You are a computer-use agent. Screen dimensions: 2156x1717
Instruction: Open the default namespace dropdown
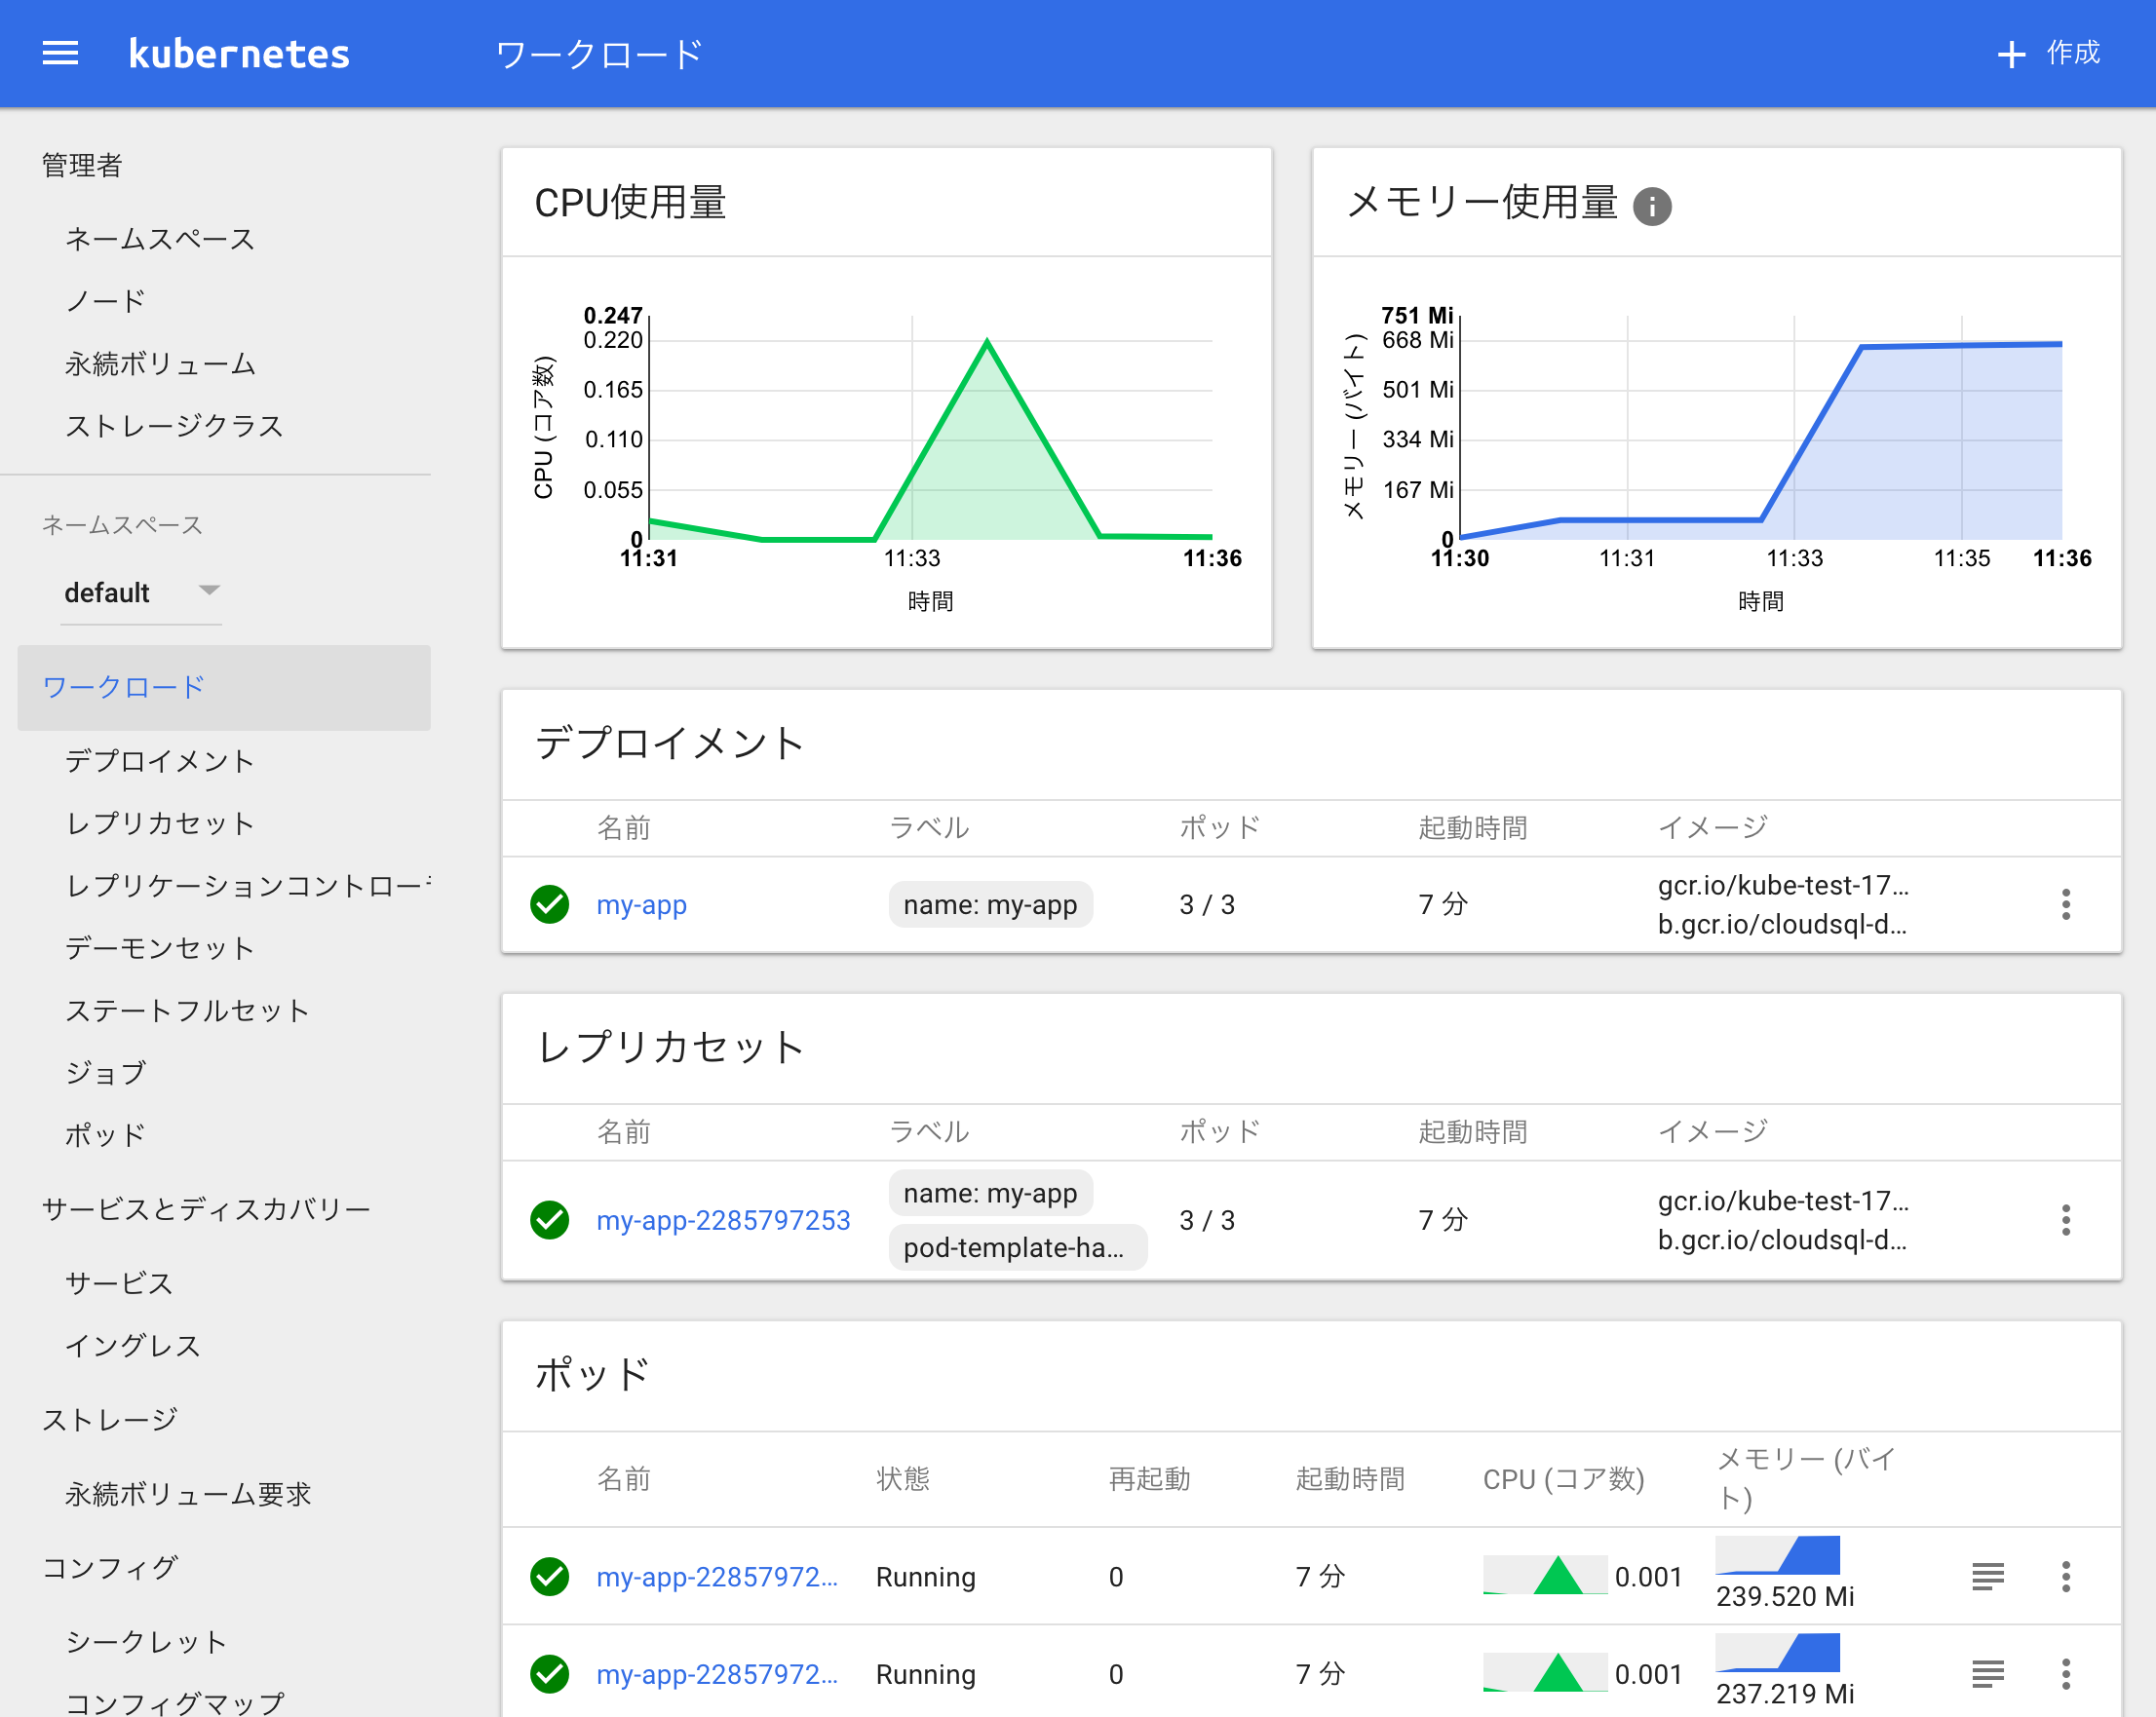141,593
